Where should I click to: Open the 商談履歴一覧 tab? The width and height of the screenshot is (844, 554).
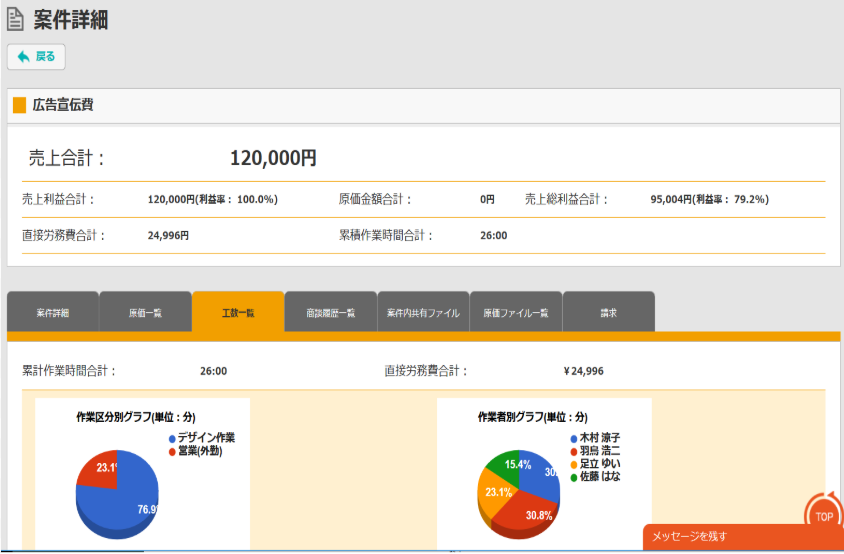pos(330,312)
